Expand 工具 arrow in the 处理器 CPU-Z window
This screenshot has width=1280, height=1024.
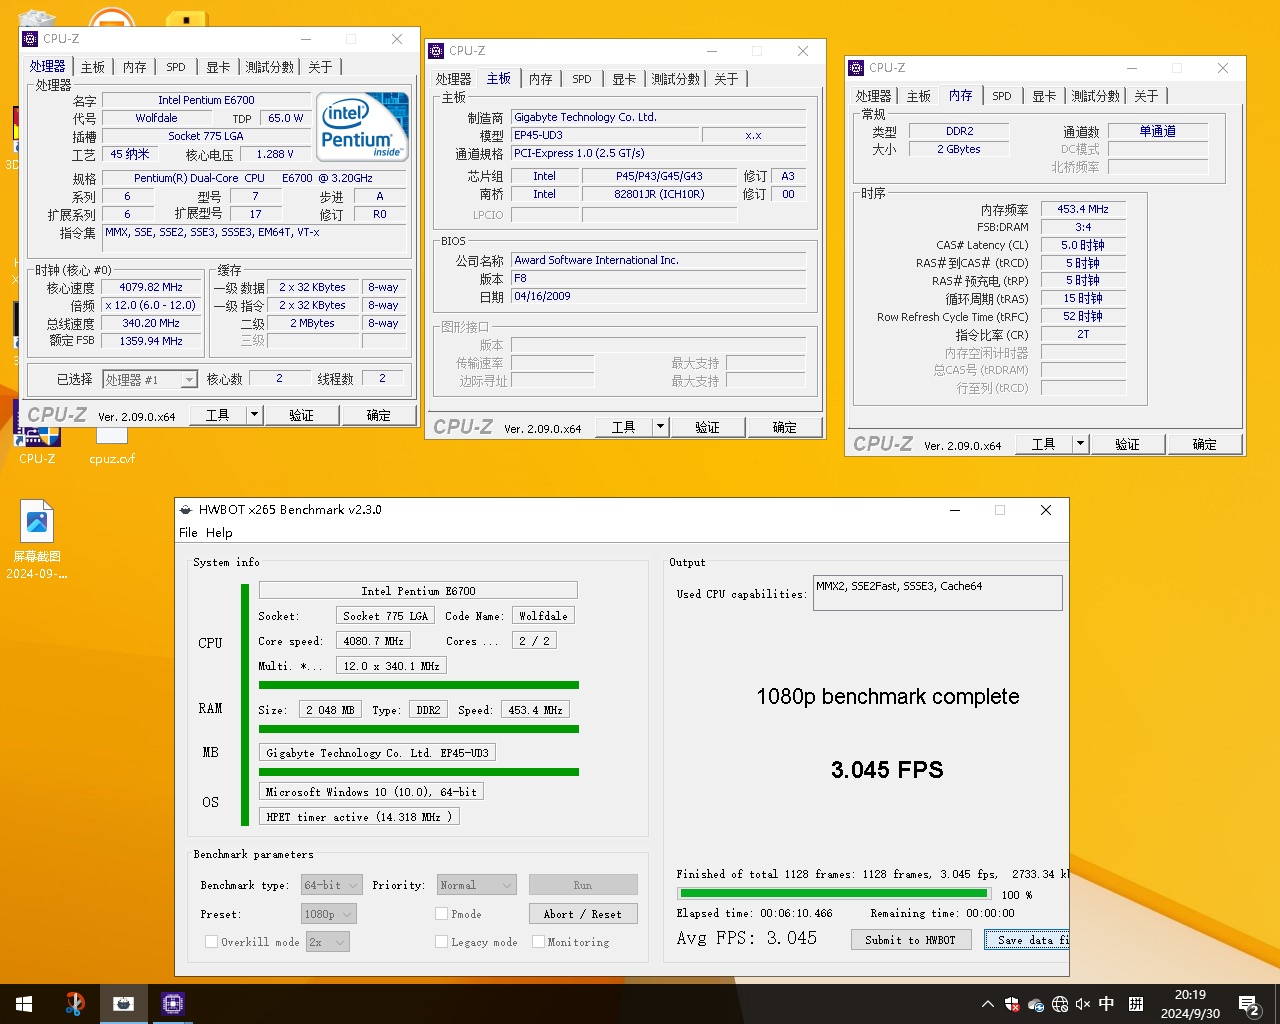[x=254, y=415]
